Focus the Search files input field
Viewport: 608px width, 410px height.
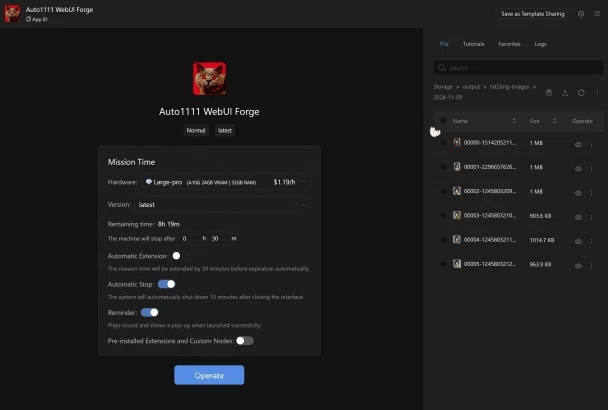pyautogui.click(x=518, y=67)
